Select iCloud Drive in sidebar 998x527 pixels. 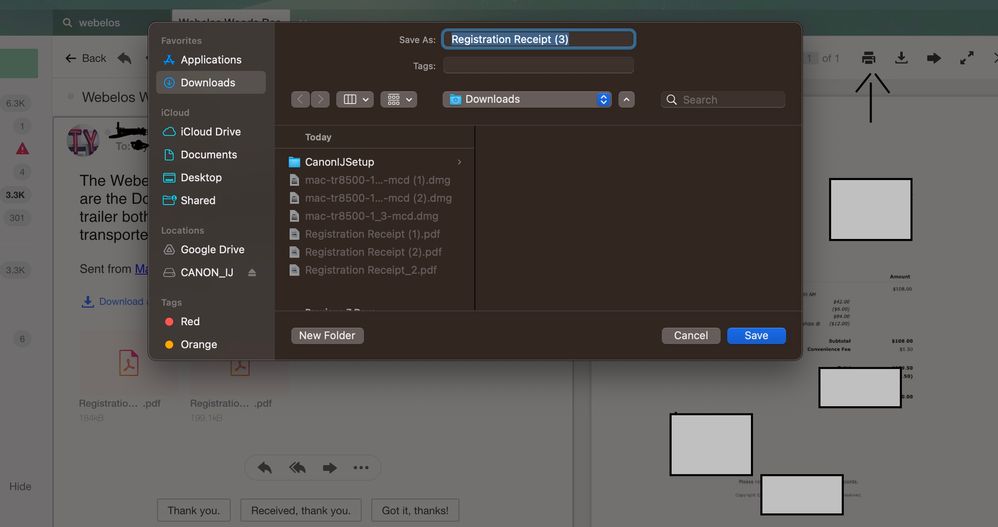[210, 132]
